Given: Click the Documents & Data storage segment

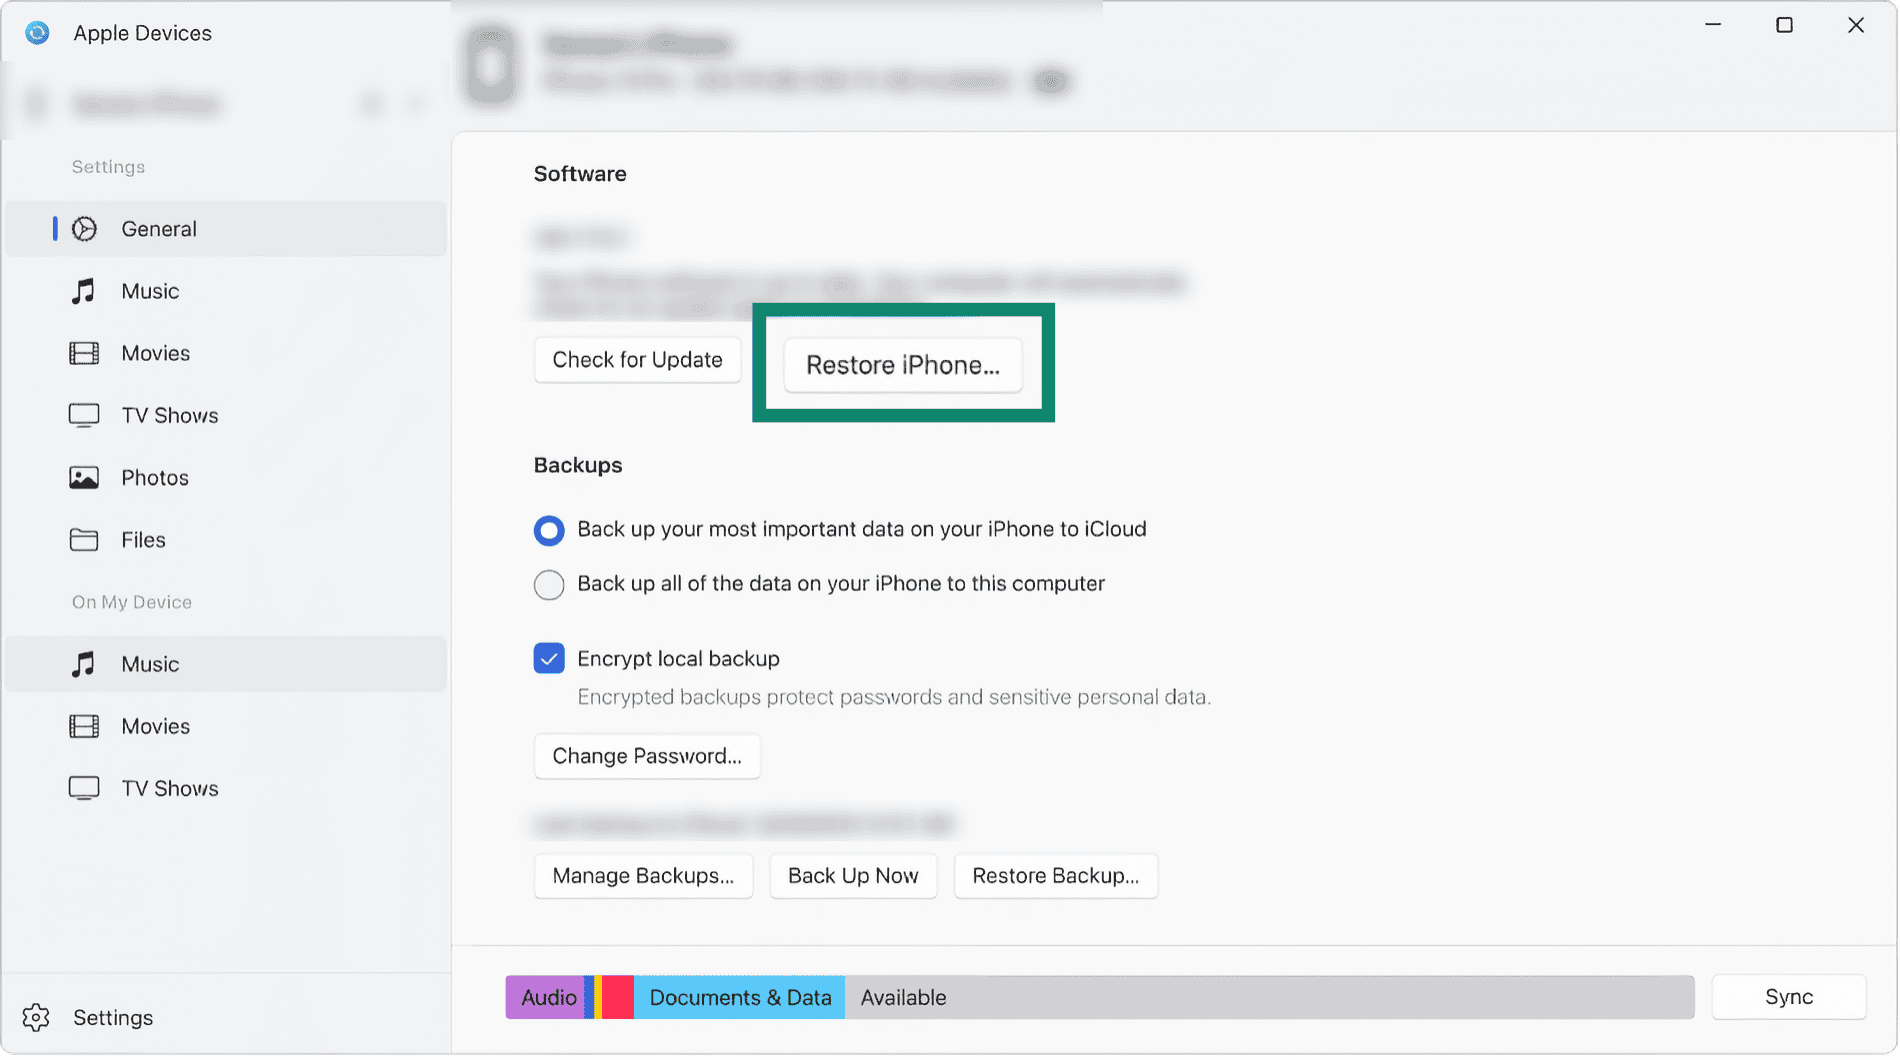Looking at the screenshot, I should 740,998.
